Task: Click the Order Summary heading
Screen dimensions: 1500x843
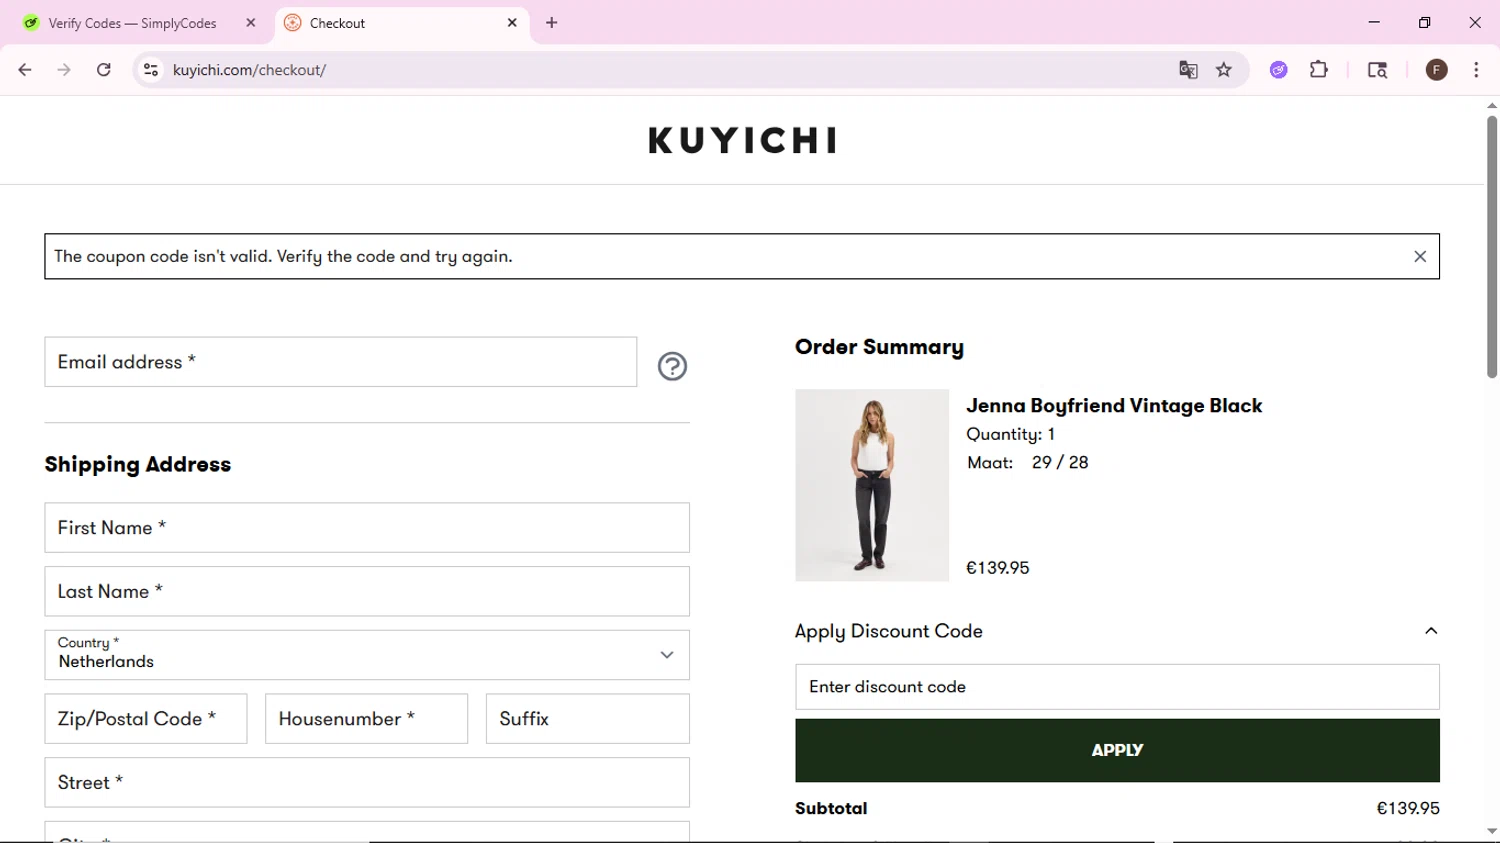Action: tap(879, 347)
